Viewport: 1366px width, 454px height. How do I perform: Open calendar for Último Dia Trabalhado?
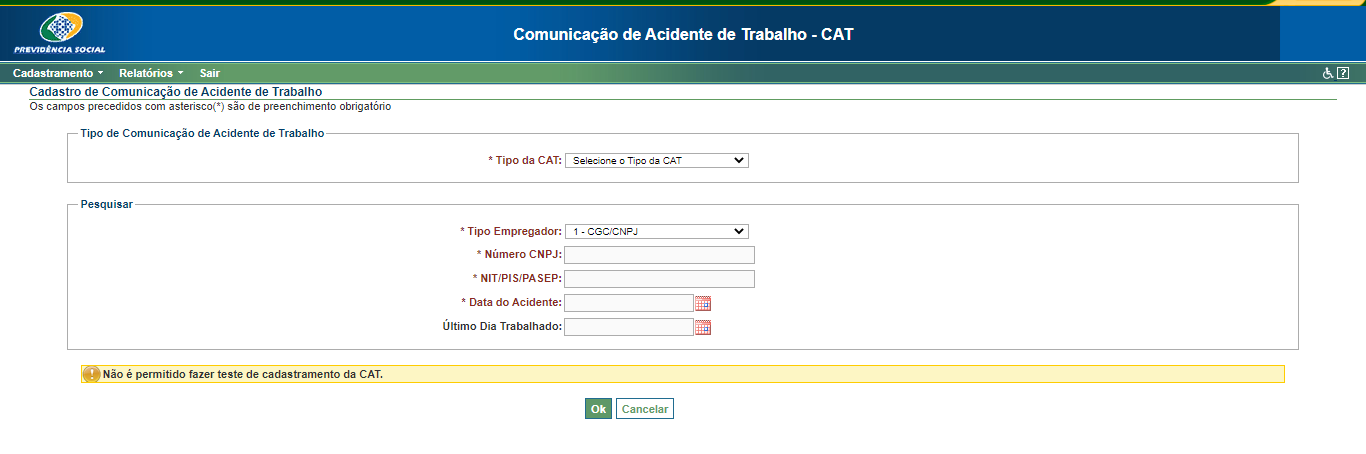[703, 327]
